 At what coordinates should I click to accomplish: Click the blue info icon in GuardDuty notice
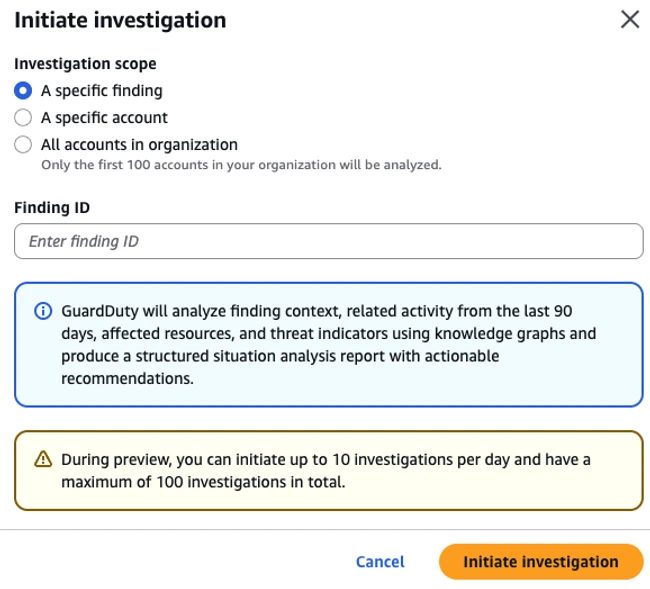(x=43, y=311)
